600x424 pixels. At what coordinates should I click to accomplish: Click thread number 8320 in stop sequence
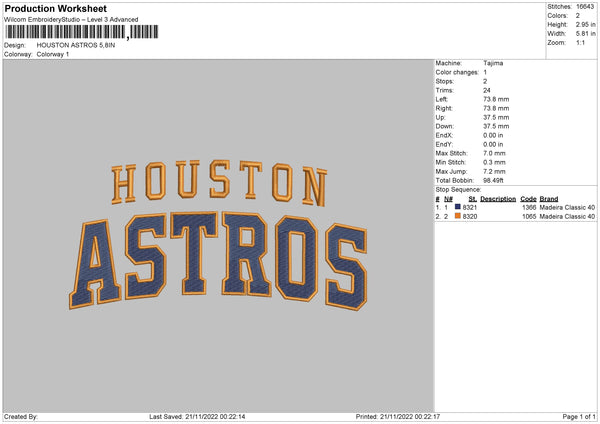(x=470, y=217)
